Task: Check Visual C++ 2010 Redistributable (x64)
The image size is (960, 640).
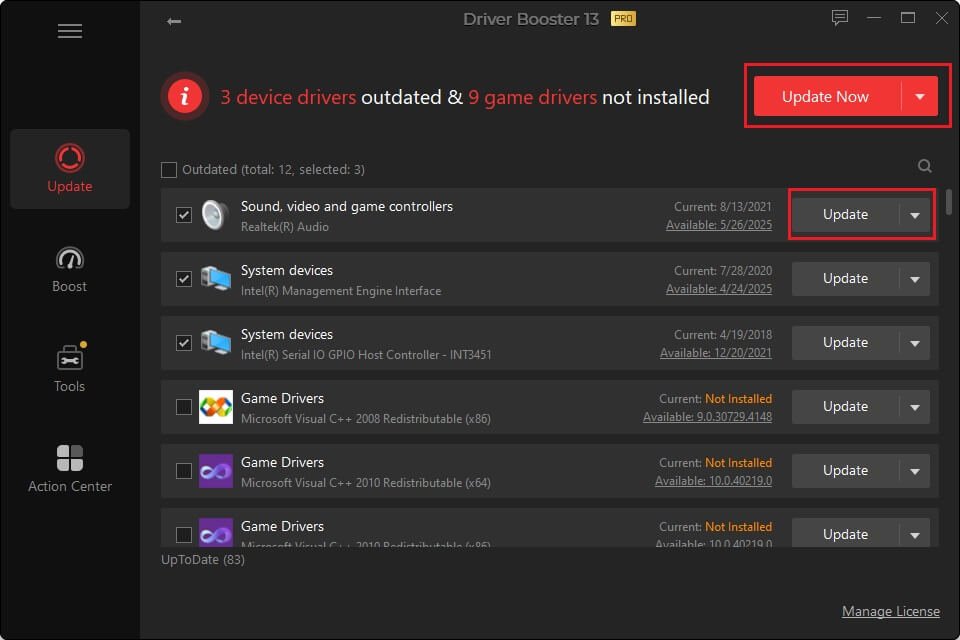Action: click(x=184, y=471)
